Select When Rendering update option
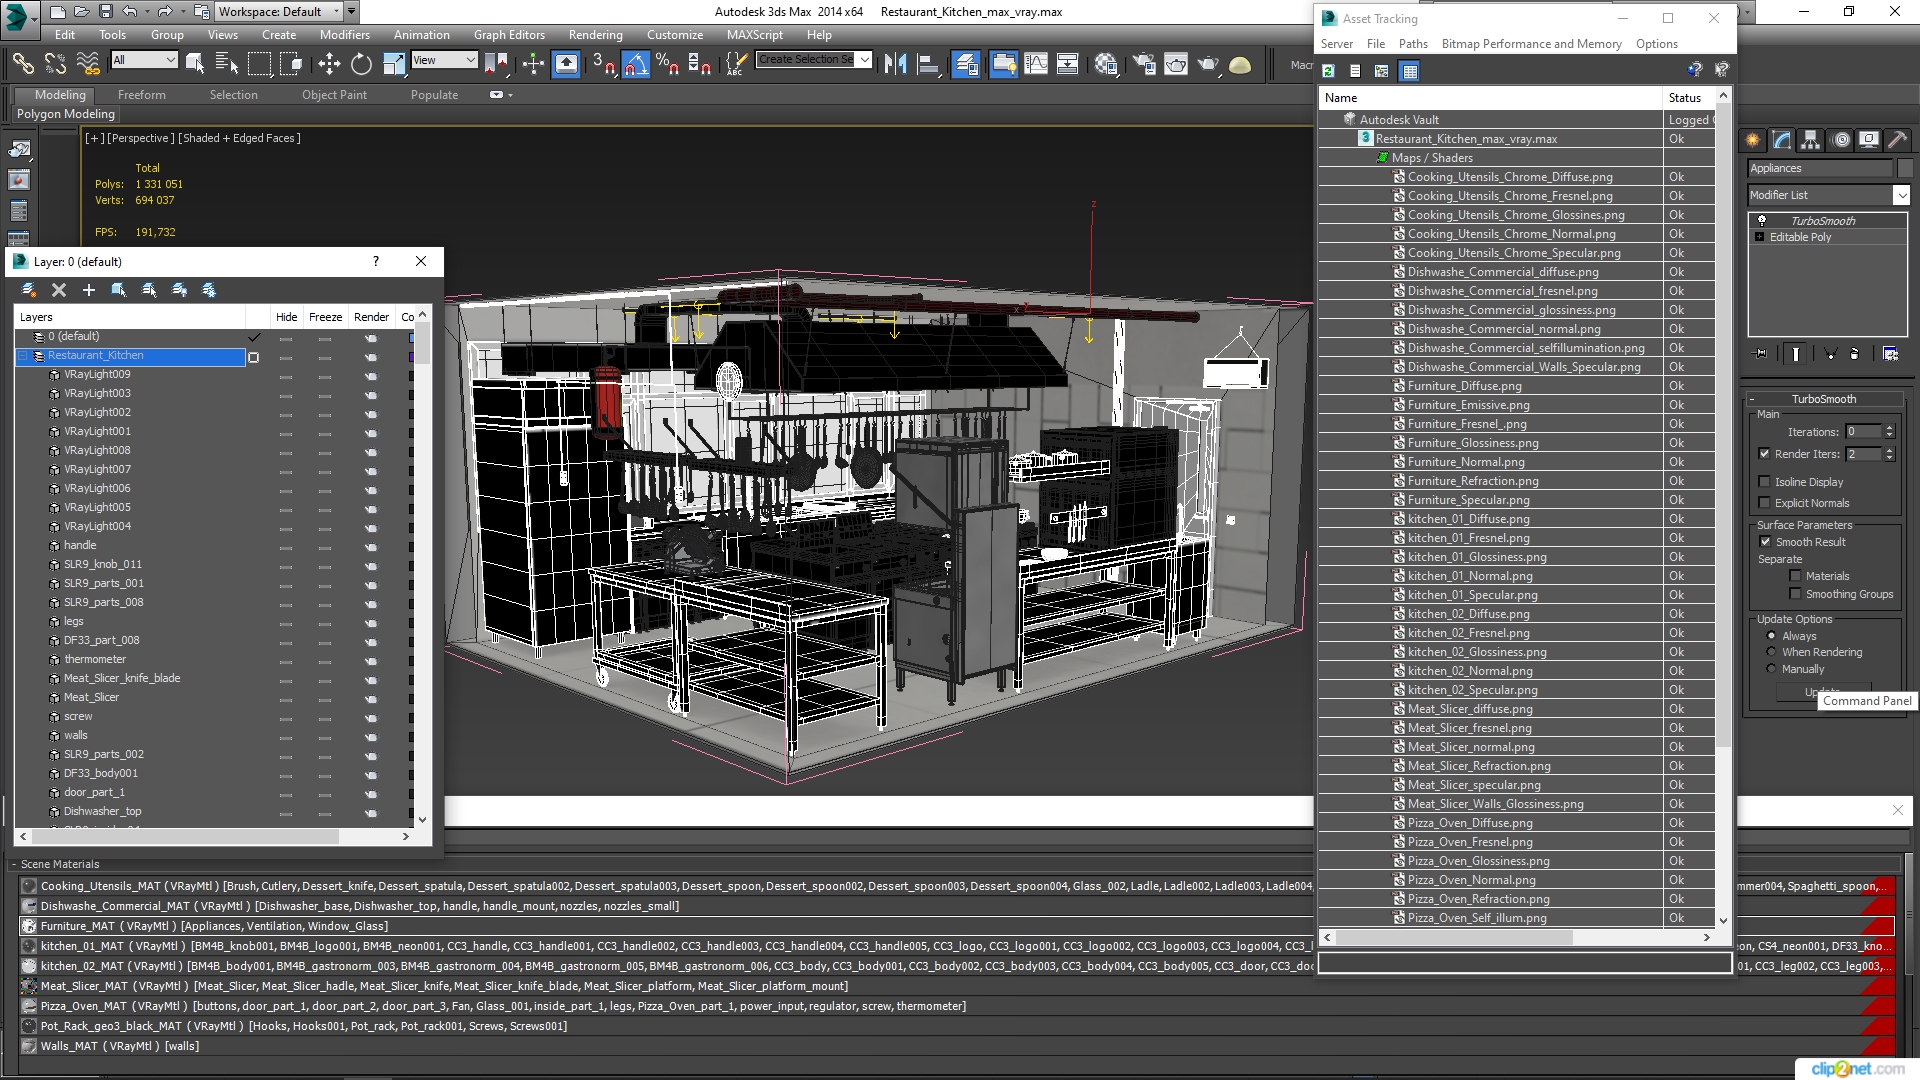Image resolution: width=1920 pixels, height=1080 pixels. (x=1772, y=652)
